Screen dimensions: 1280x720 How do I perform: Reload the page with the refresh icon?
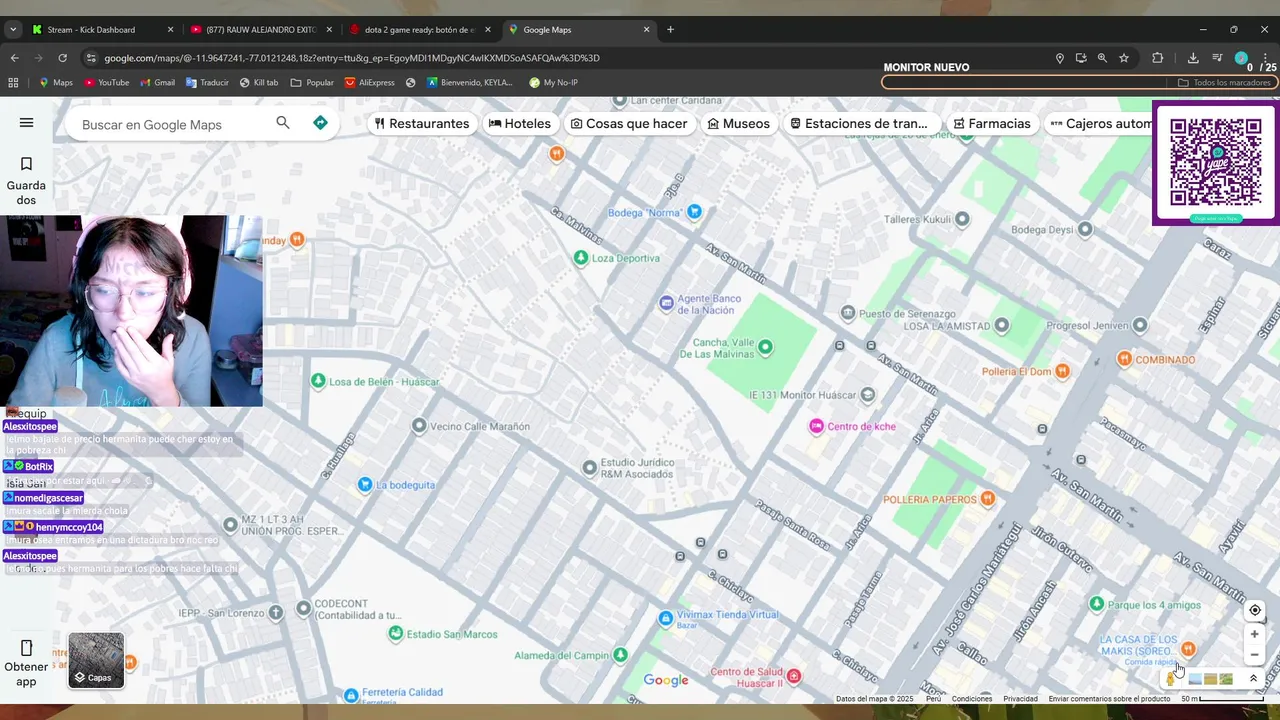(x=62, y=58)
